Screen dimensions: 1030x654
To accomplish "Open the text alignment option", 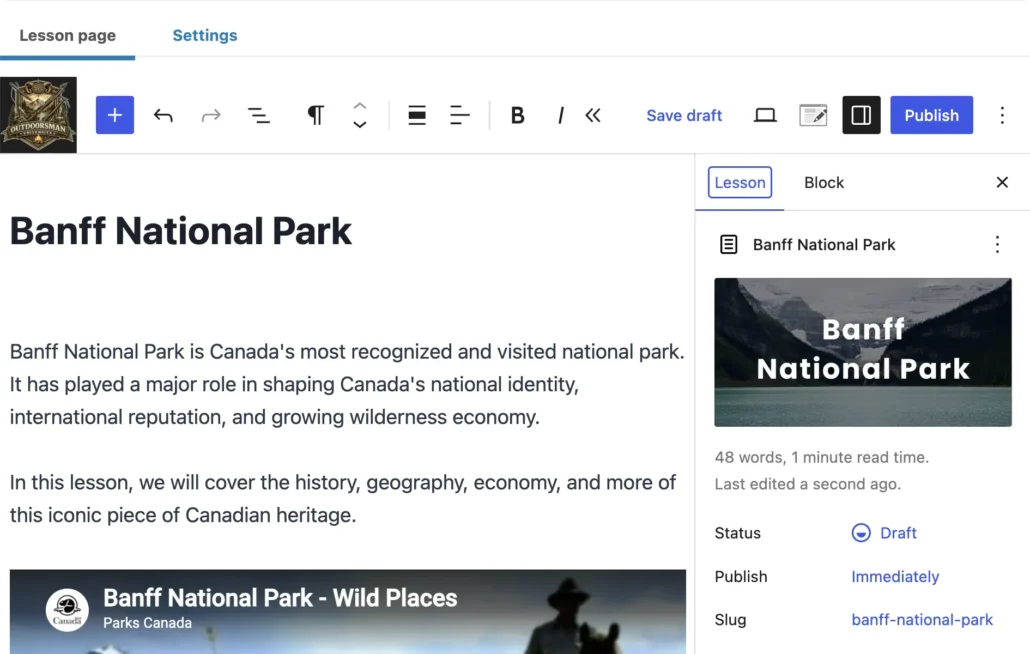I will click(460, 116).
